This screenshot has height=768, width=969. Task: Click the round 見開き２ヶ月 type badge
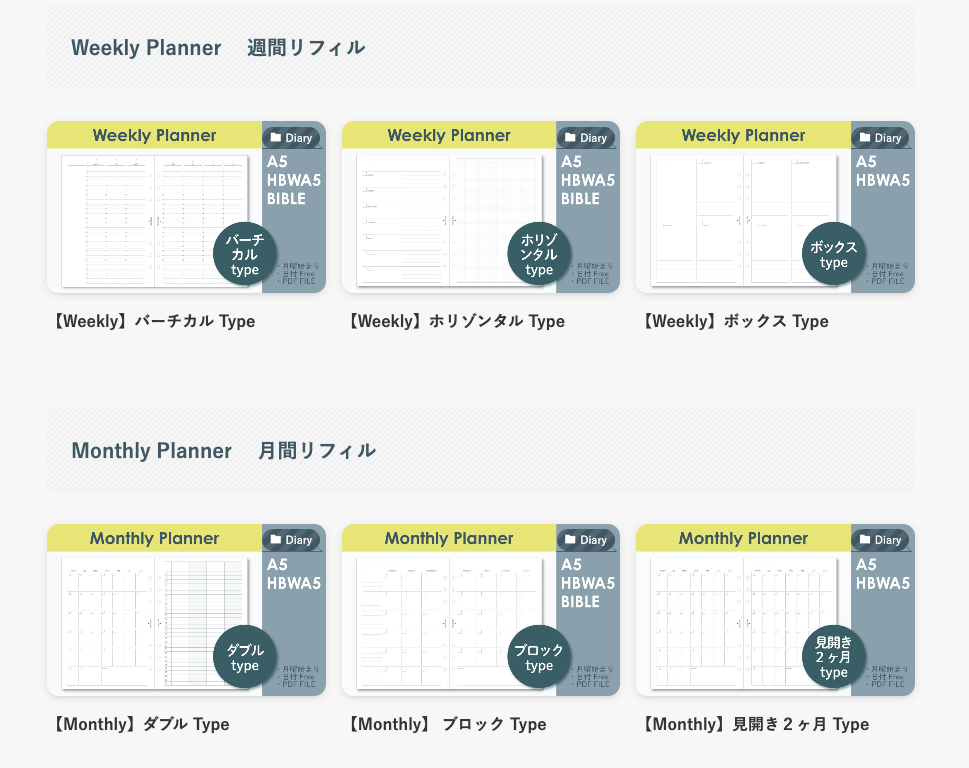[834, 657]
